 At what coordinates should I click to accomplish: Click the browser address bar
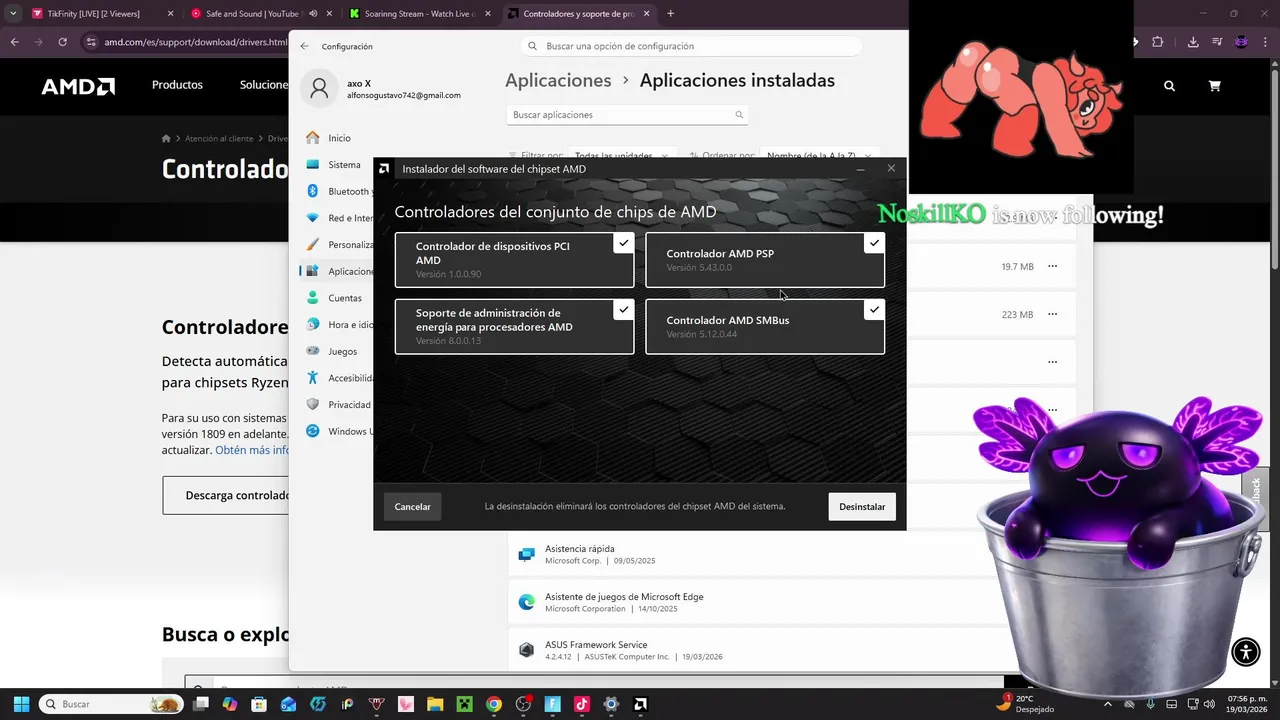[x=186, y=42]
